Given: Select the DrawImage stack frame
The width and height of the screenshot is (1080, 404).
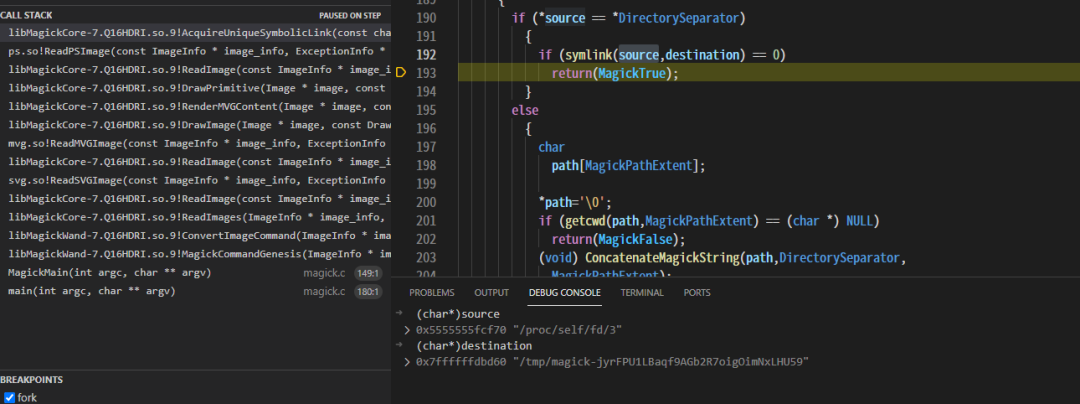Looking at the screenshot, I should coord(196,125).
